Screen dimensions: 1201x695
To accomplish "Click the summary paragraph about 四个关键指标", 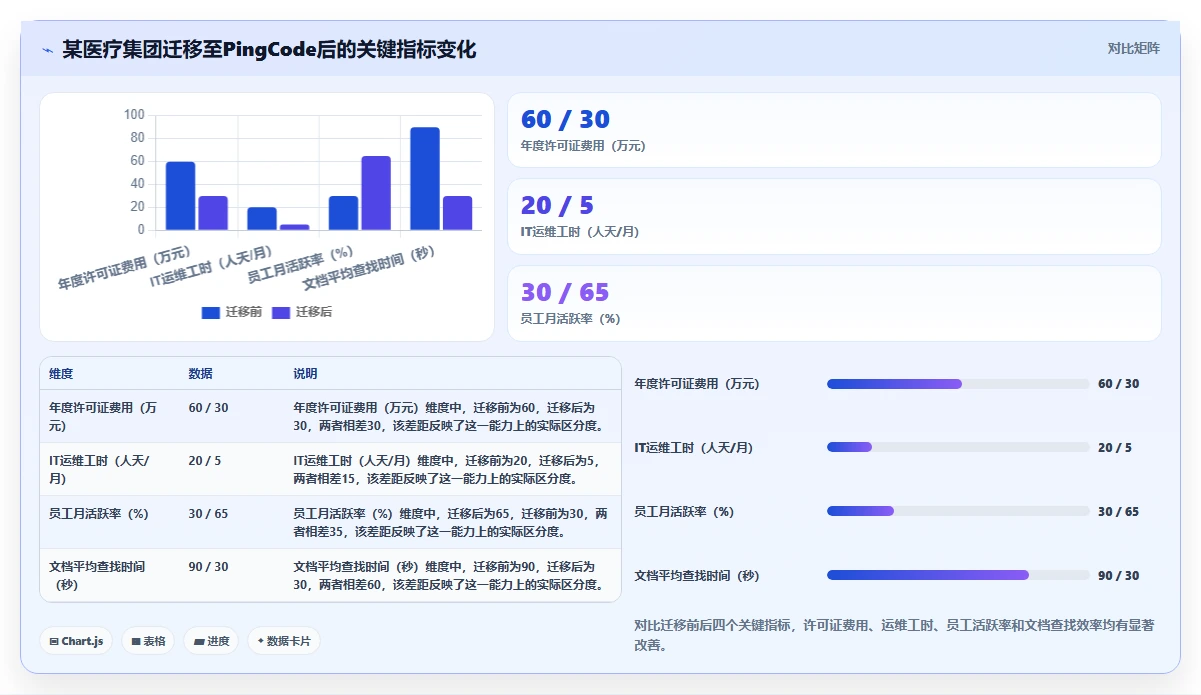I will (894, 635).
